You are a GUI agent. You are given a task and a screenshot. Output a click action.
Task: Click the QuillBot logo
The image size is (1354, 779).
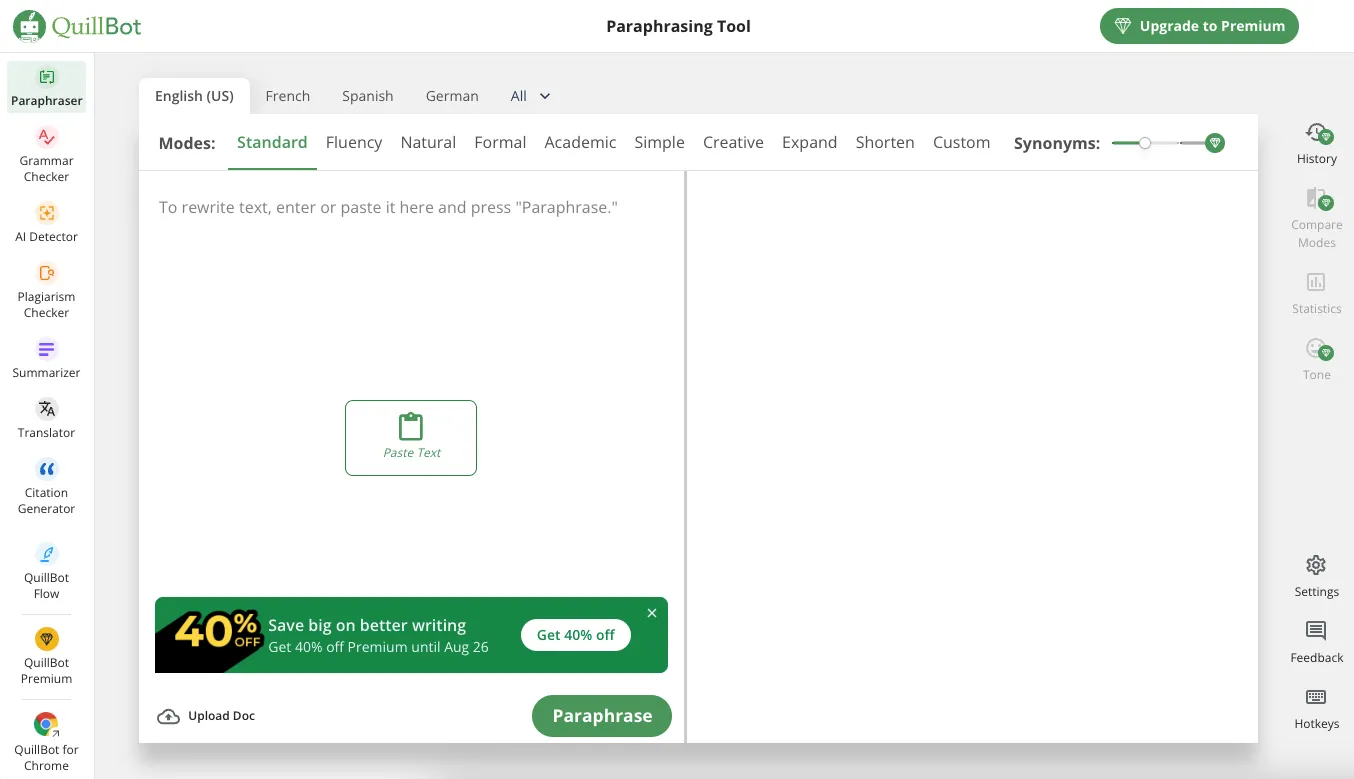pyautogui.click(x=77, y=26)
